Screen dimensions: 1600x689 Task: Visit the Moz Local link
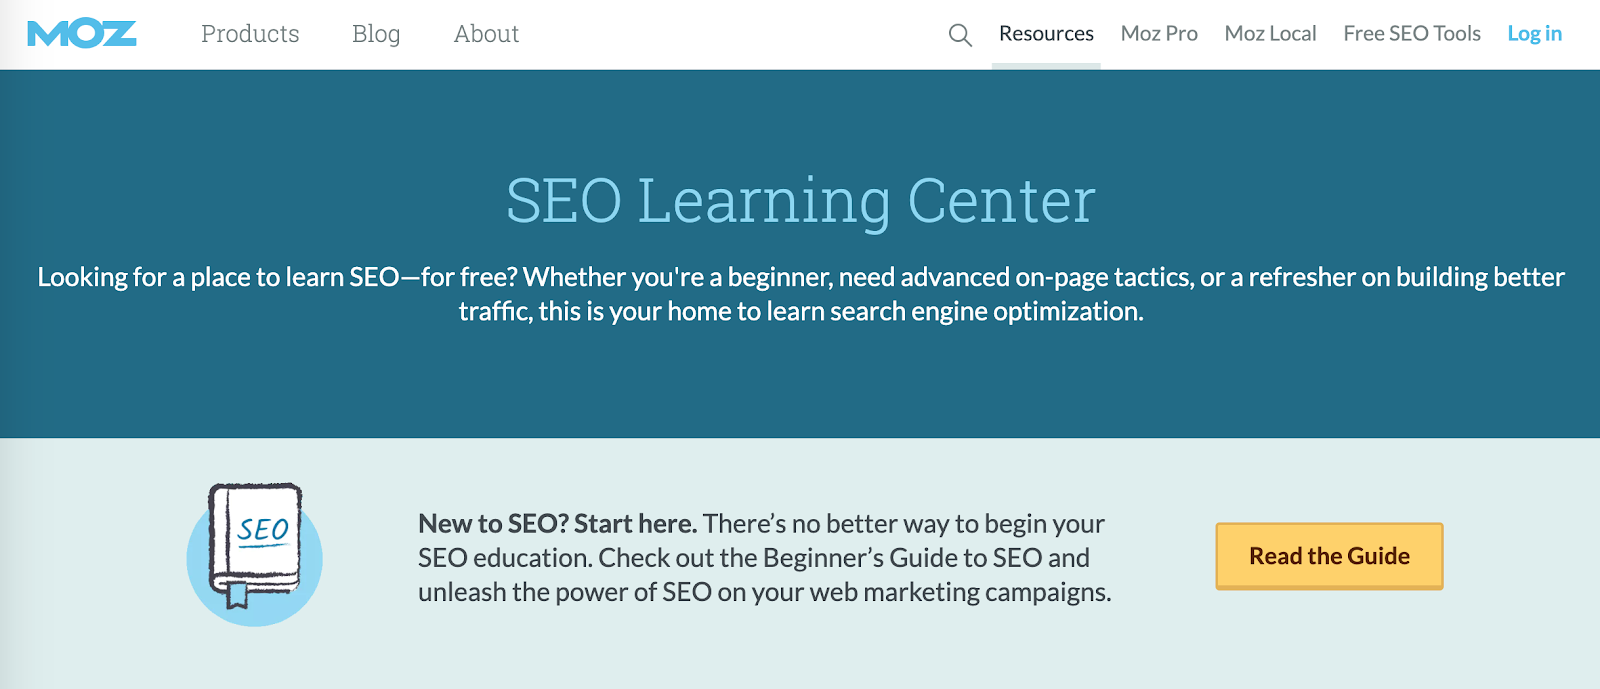point(1270,34)
